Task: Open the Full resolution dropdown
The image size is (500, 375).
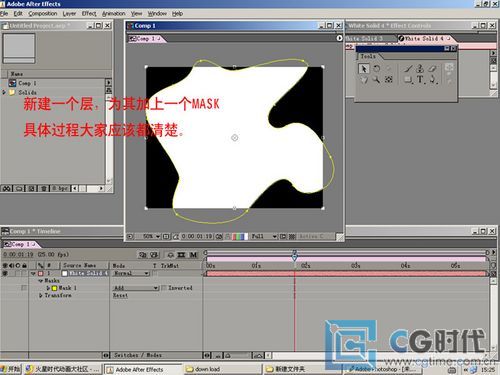Action: tap(264, 236)
